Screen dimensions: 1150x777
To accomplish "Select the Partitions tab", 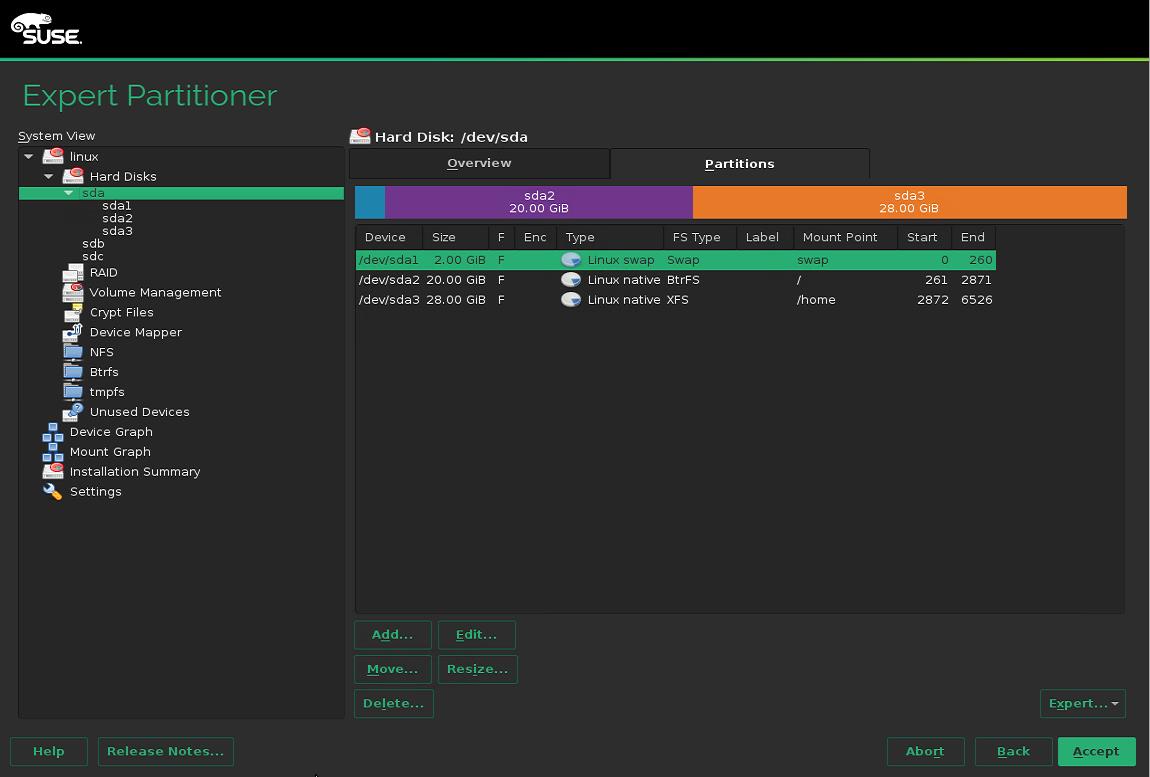I will click(740, 163).
